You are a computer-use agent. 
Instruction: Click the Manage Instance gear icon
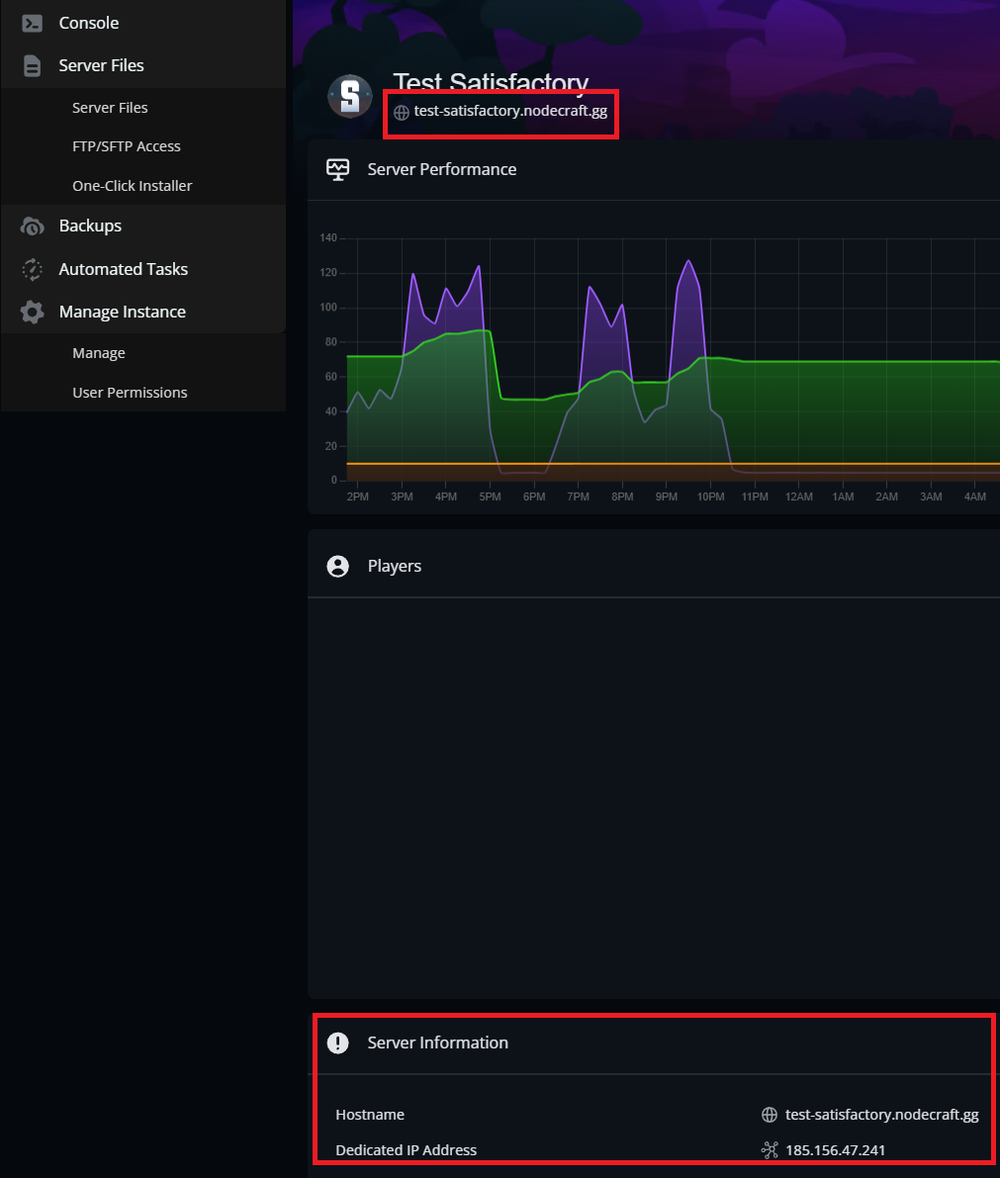click(x=32, y=312)
